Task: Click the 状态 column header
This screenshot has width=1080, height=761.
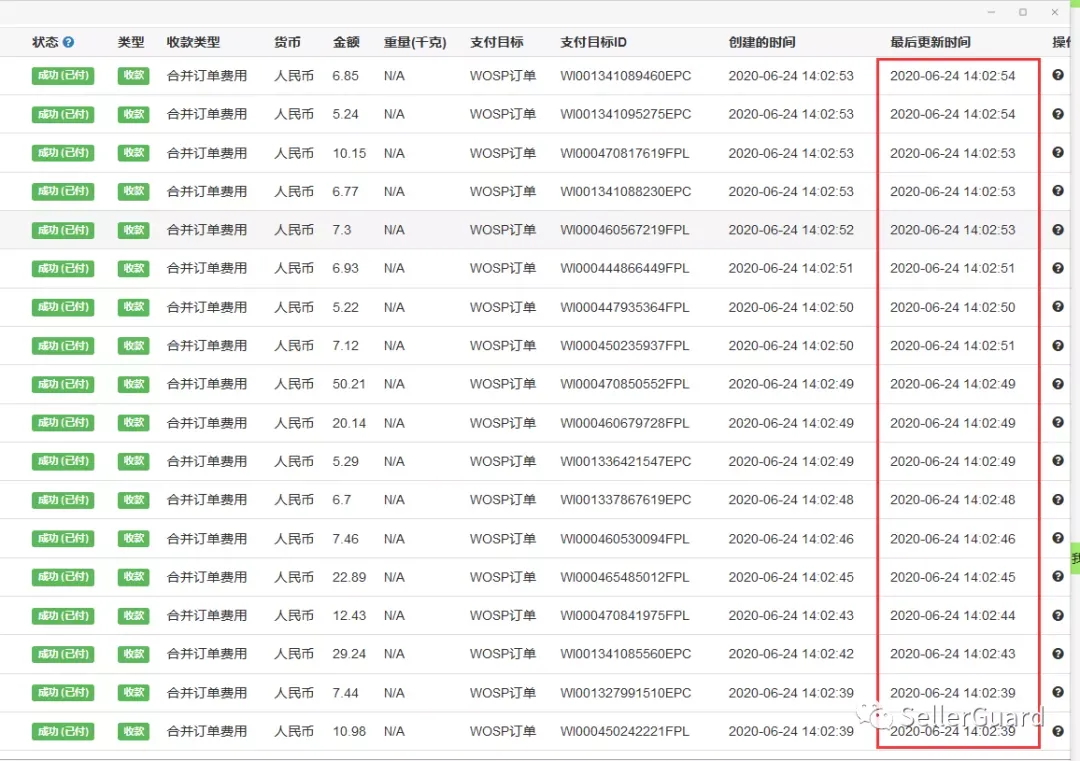Action: coord(45,42)
